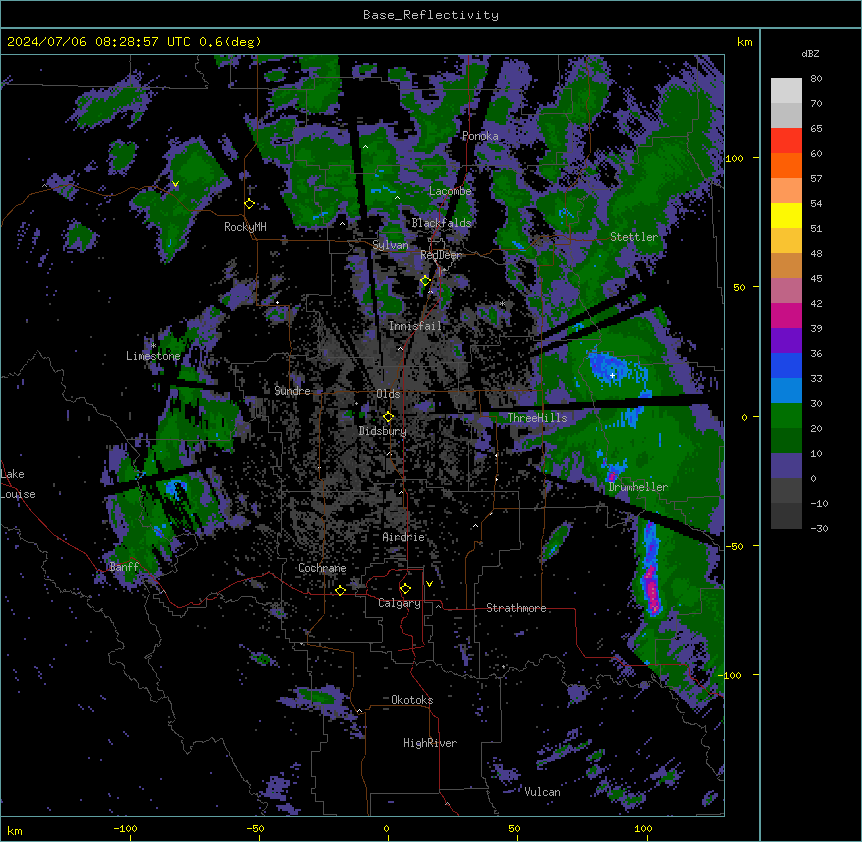Select the Sundre label
The height and width of the screenshot is (842, 862).
tap(292, 391)
